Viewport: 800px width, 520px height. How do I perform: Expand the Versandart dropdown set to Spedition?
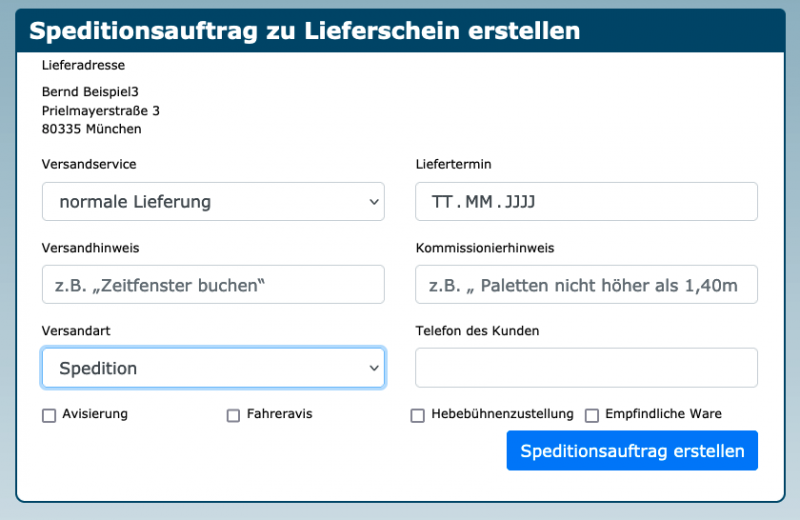point(213,368)
